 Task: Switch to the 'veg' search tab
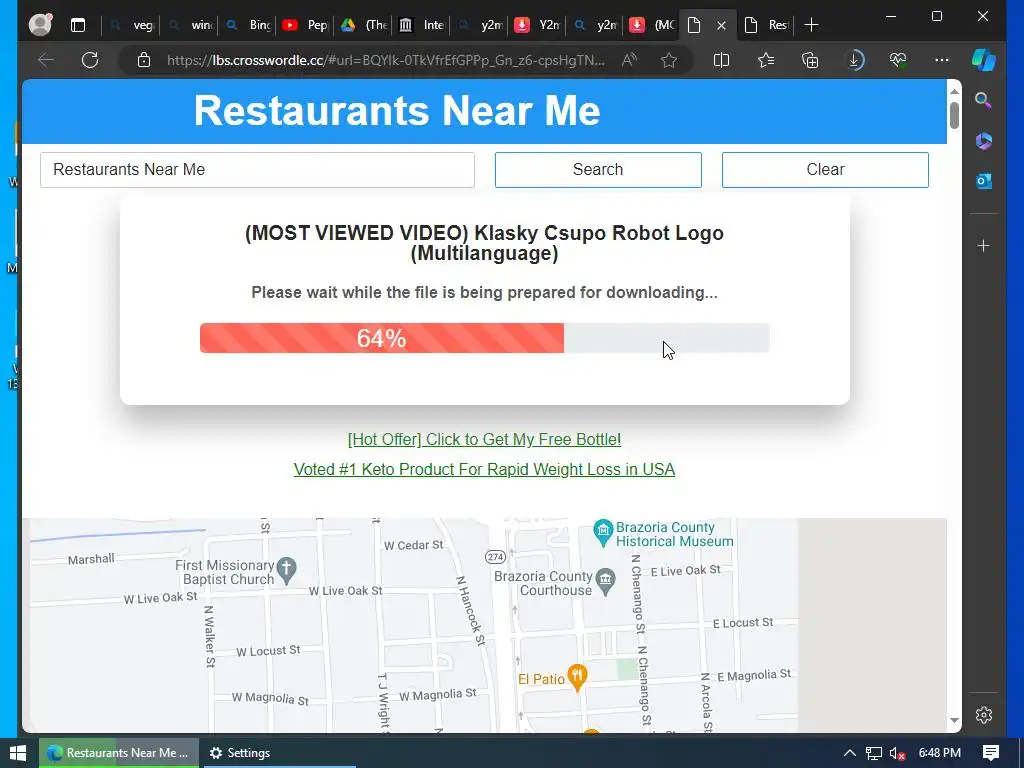pos(131,25)
